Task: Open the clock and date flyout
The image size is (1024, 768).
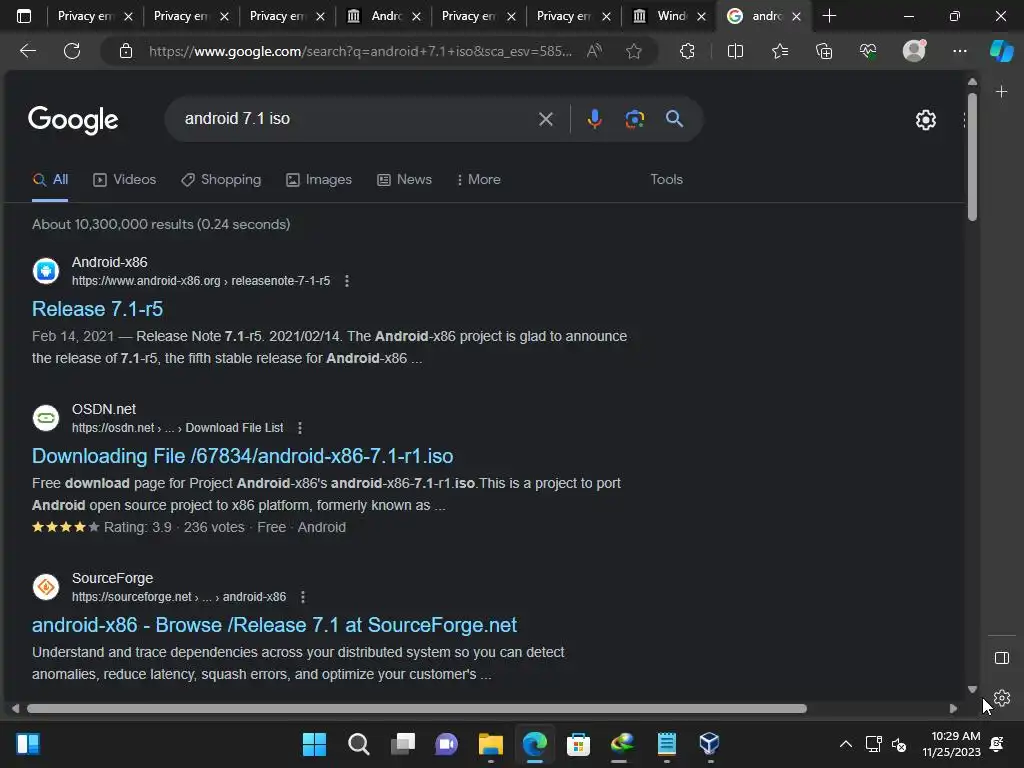Action: (x=952, y=744)
